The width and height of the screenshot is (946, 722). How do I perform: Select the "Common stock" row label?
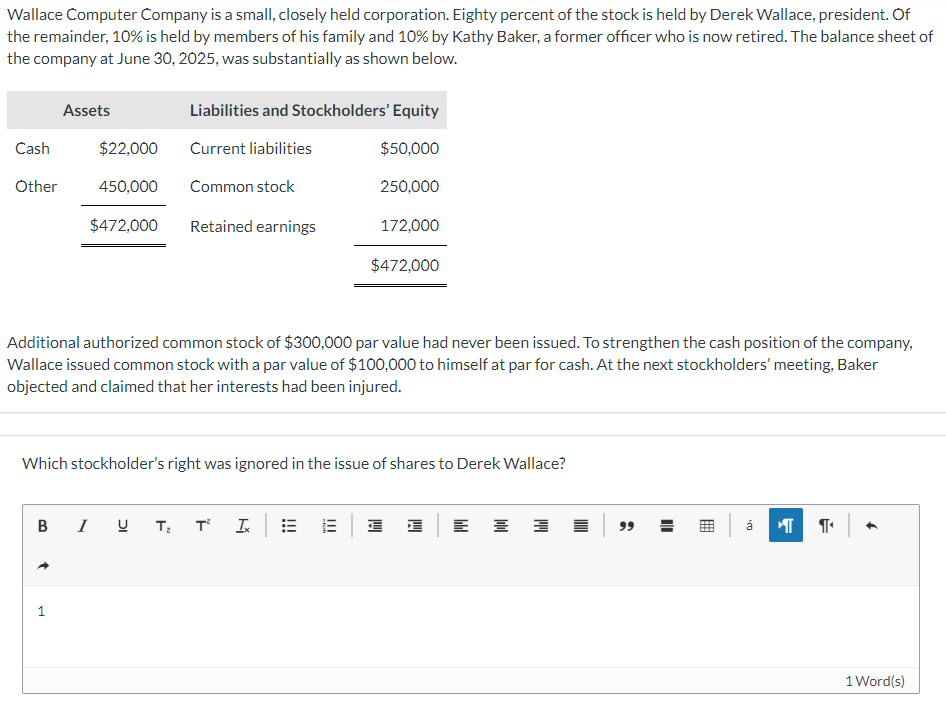tap(242, 186)
